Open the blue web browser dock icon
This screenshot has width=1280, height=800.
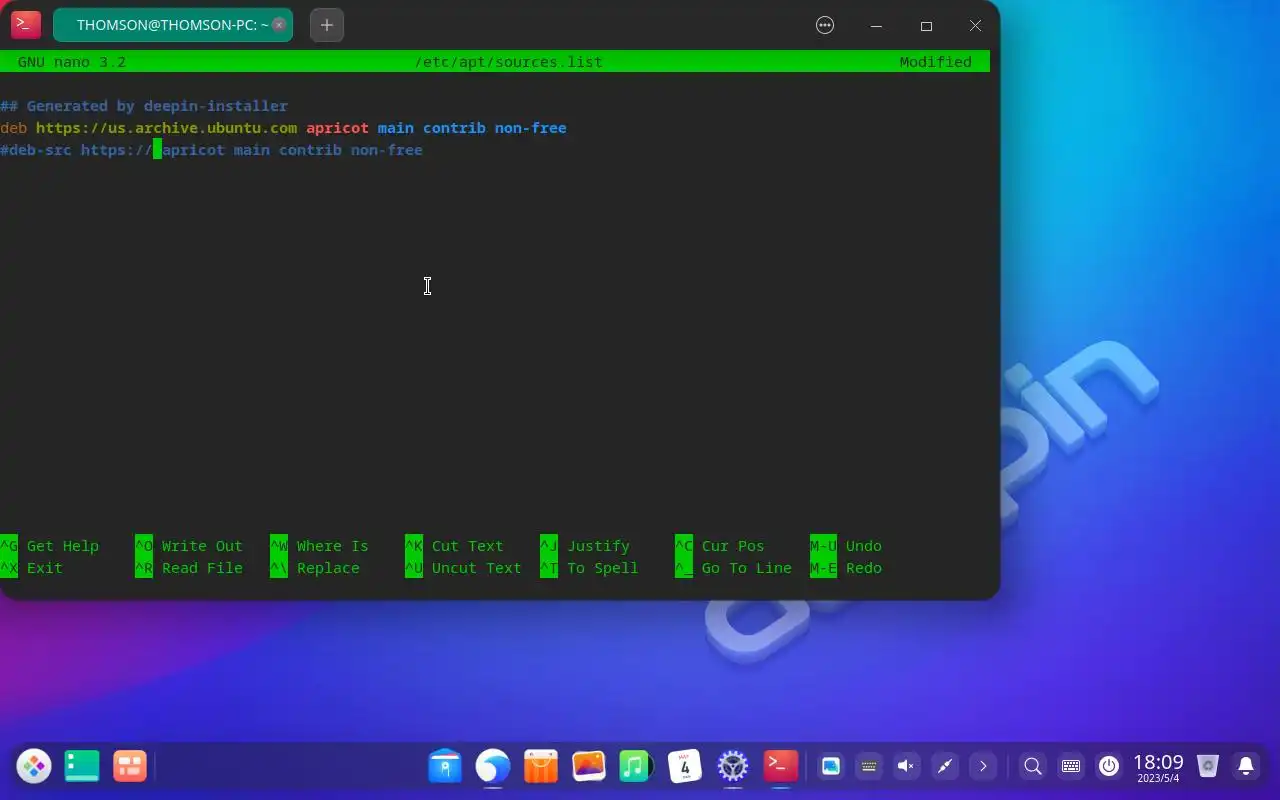pyautogui.click(x=493, y=767)
